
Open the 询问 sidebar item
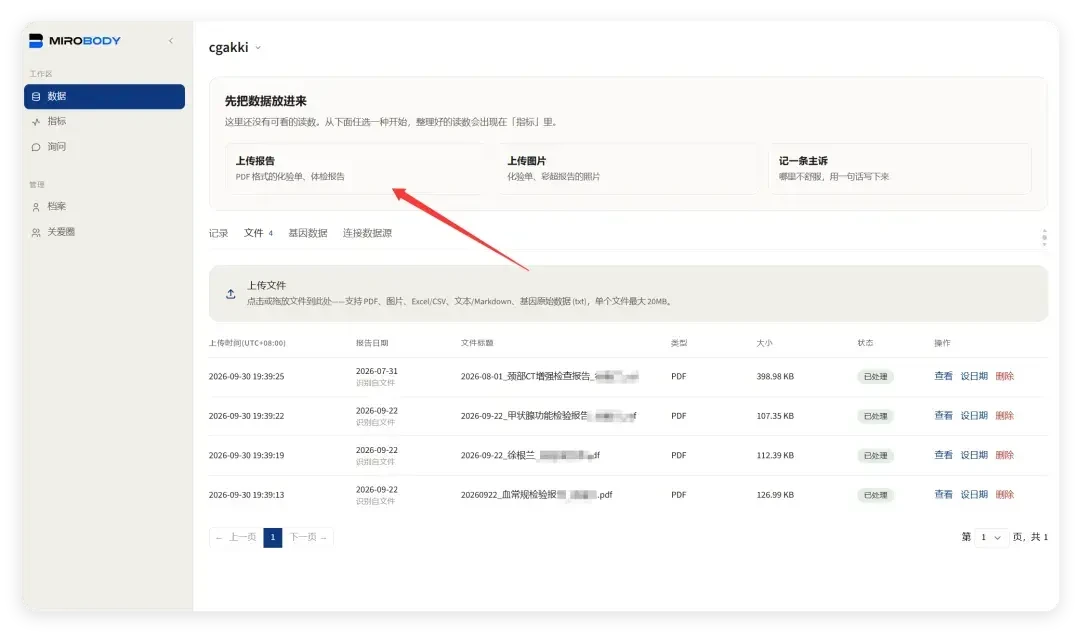104,147
